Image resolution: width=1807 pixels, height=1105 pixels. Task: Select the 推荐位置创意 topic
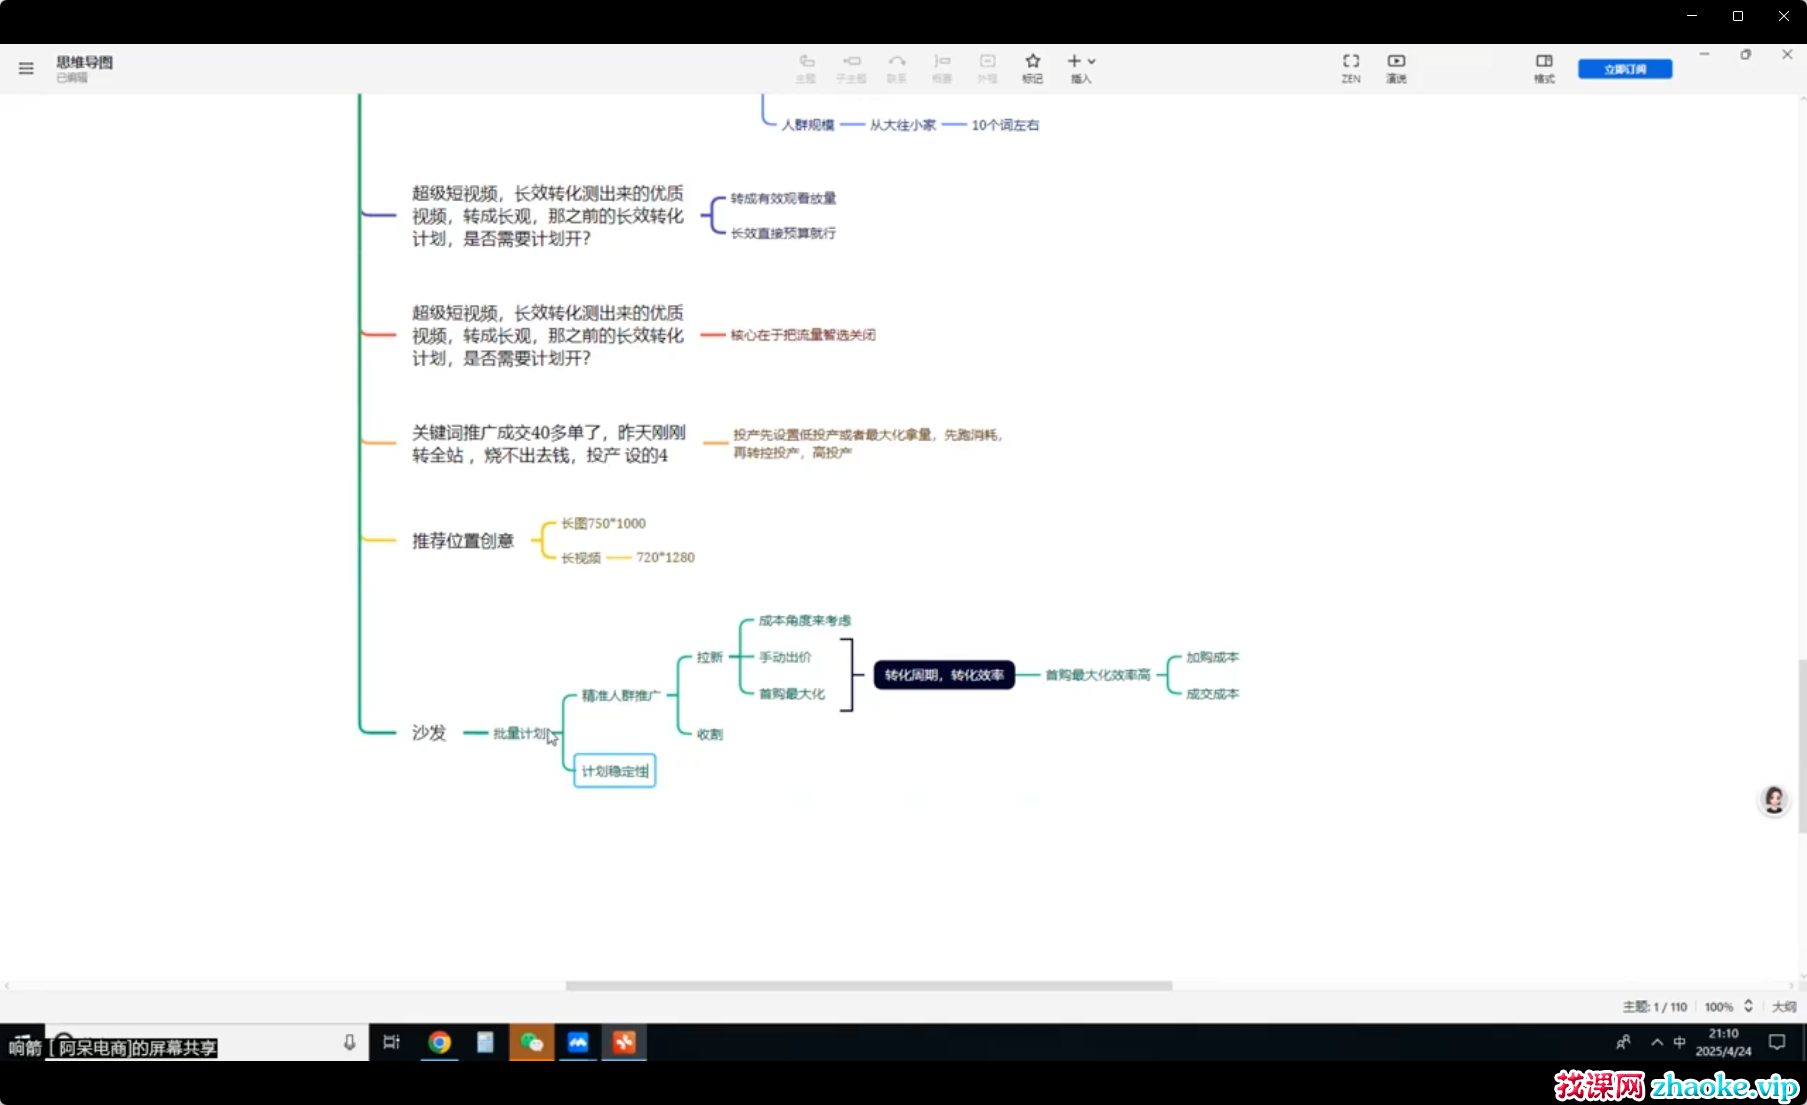pyautogui.click(x=463, y=541)
